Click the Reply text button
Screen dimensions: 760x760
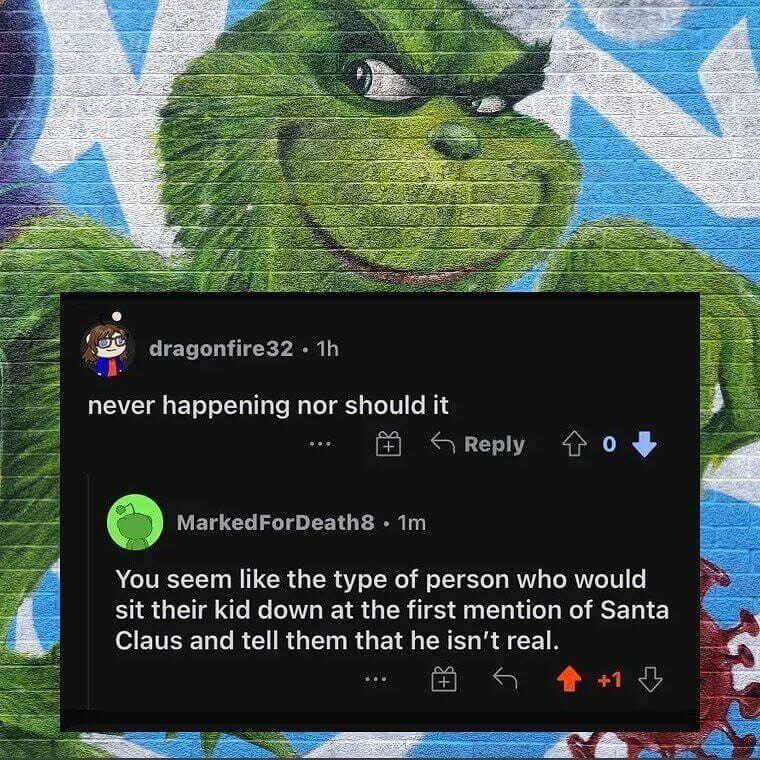point(494,444)
